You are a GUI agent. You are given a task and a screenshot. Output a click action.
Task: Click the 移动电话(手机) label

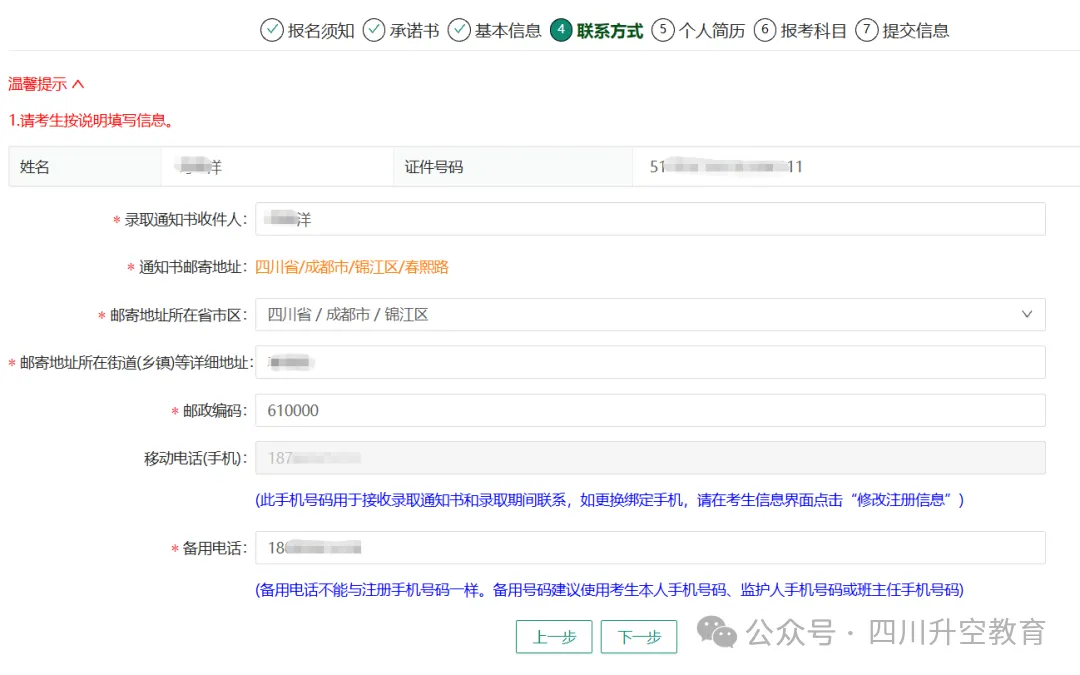pos(196,459)
